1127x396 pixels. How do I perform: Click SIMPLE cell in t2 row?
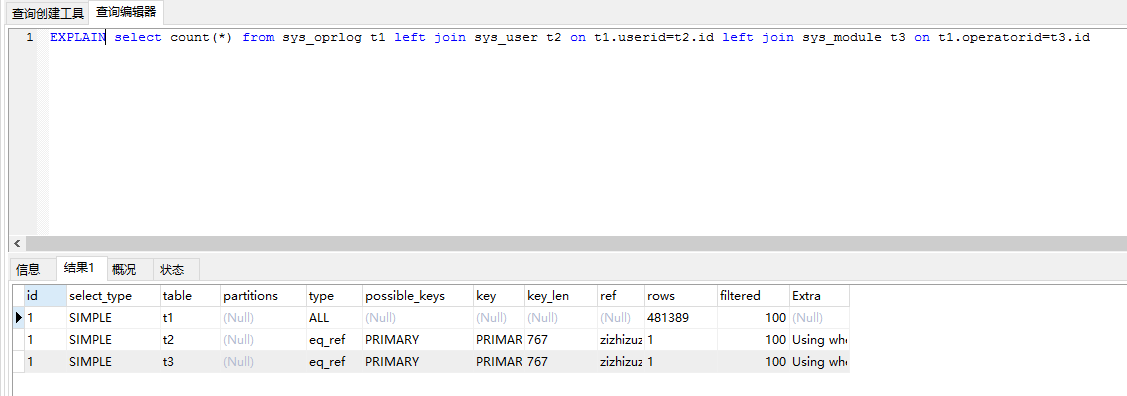[x=114, y=340]
